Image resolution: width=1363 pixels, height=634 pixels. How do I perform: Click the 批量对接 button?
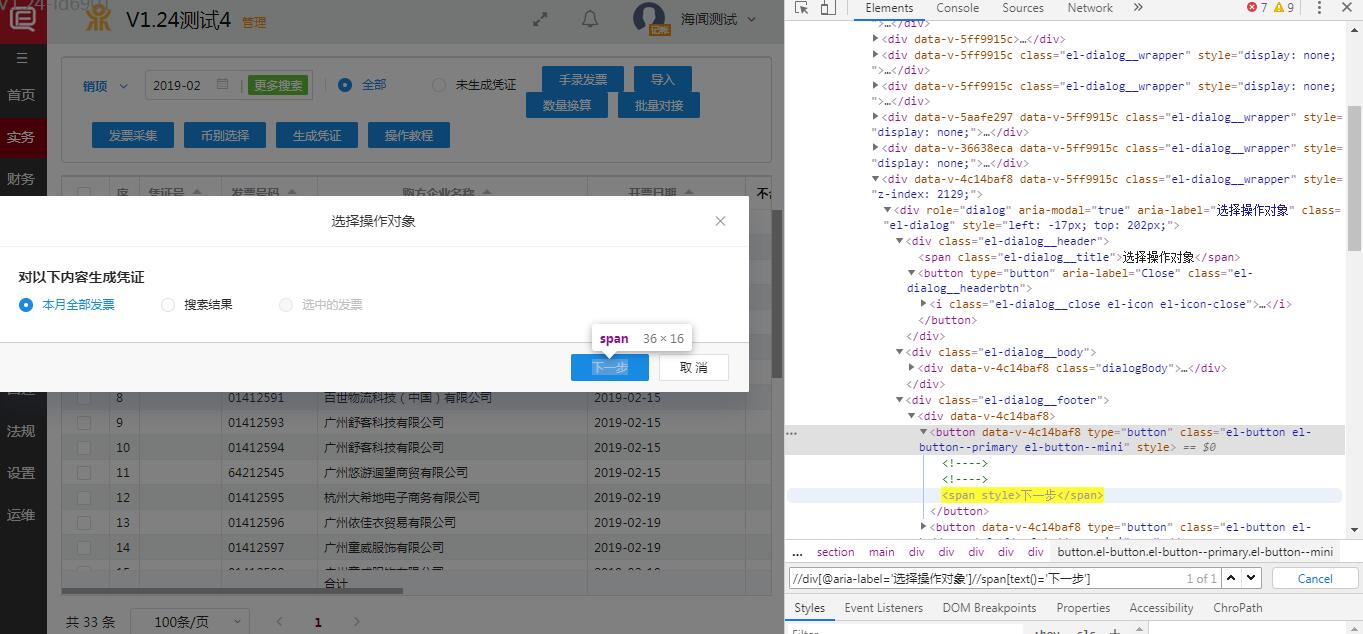coord(658,105)
